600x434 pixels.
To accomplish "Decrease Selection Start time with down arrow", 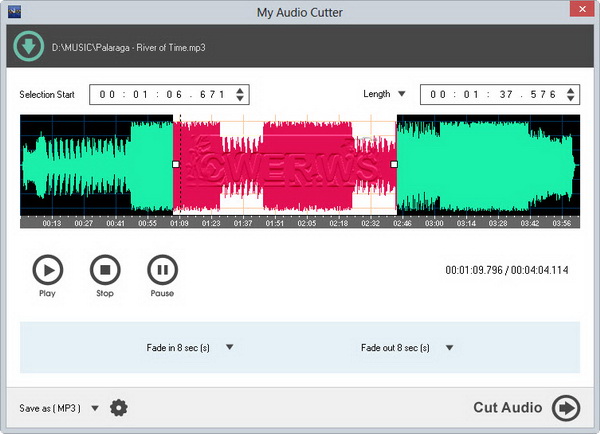I will 239,99.
